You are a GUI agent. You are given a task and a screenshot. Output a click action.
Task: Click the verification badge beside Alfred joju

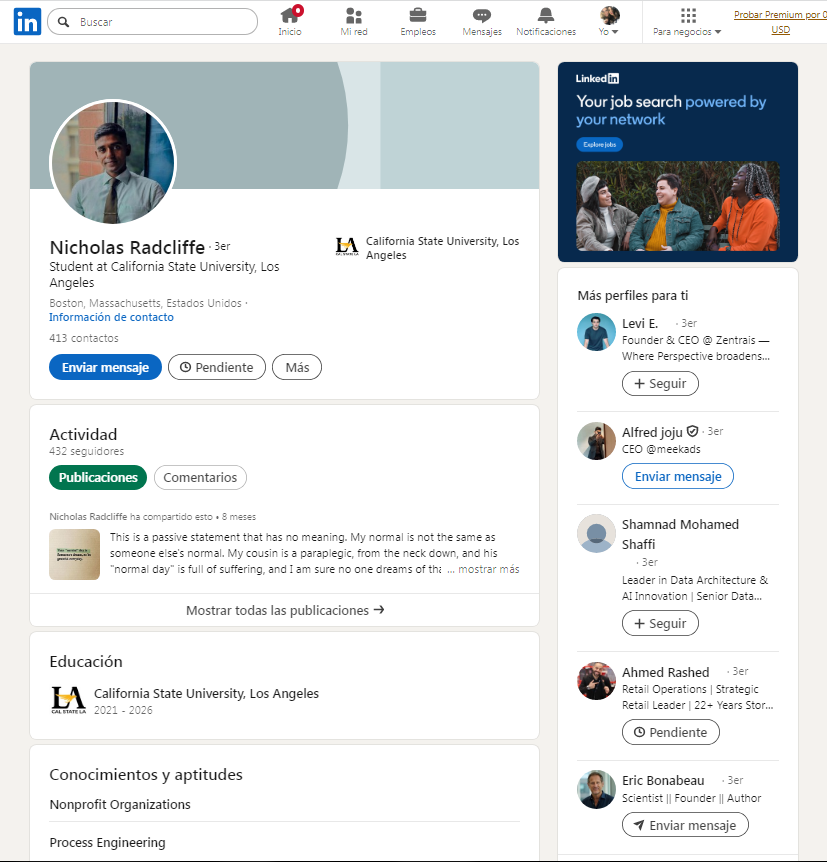pos(692,432)
